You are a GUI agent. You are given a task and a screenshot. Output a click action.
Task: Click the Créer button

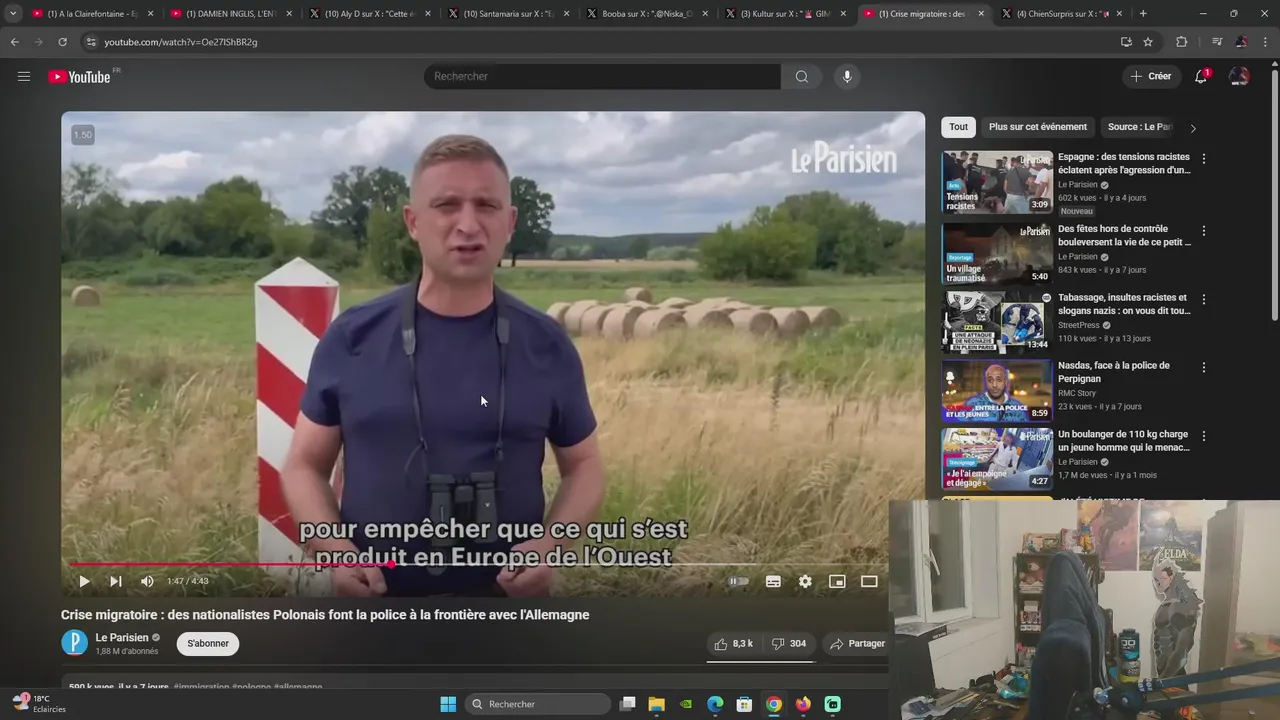tap(1150, 76)
